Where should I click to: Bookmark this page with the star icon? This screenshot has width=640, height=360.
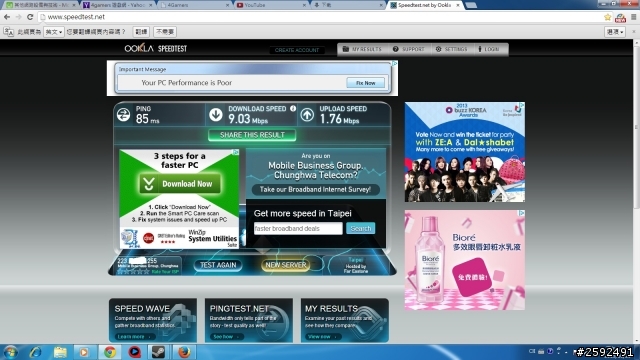click(608, 17)
